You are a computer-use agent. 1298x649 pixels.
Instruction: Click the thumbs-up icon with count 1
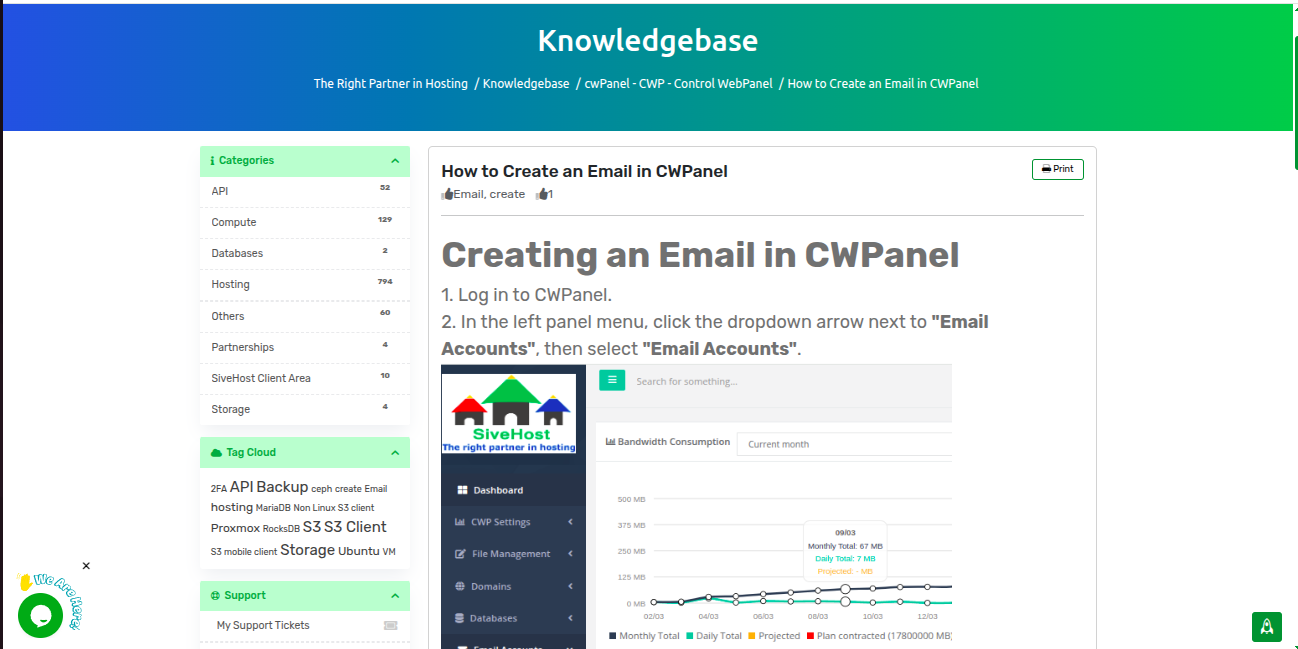(x=541, y=194)
